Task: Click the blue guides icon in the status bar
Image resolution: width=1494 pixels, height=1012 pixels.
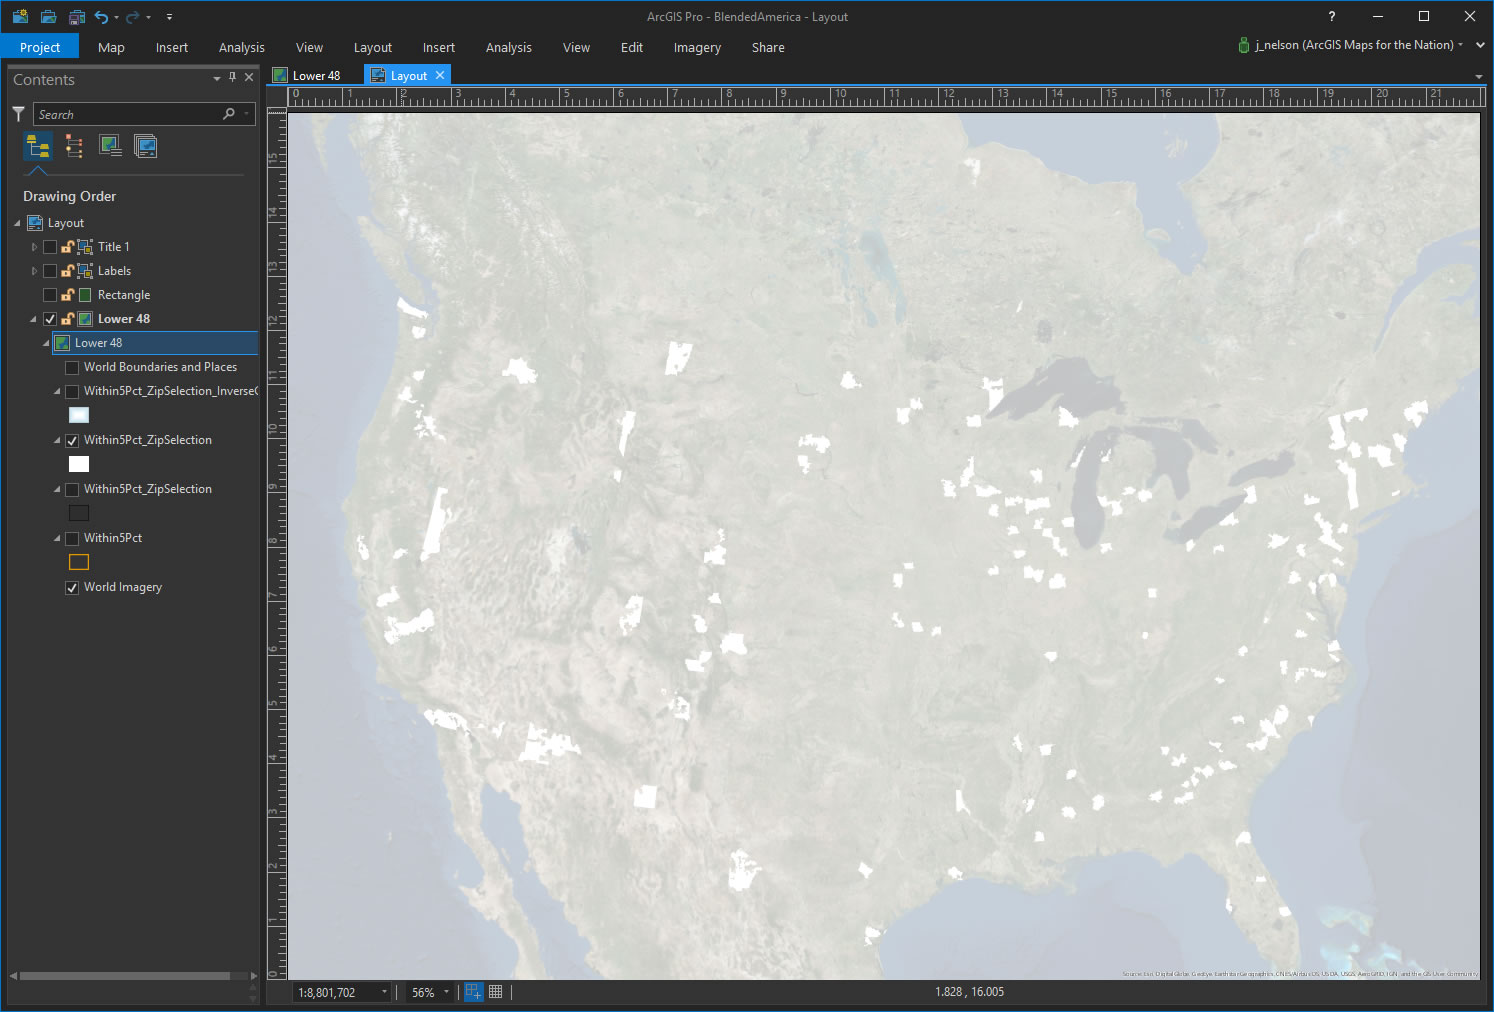Action: (x=474, y=992)
